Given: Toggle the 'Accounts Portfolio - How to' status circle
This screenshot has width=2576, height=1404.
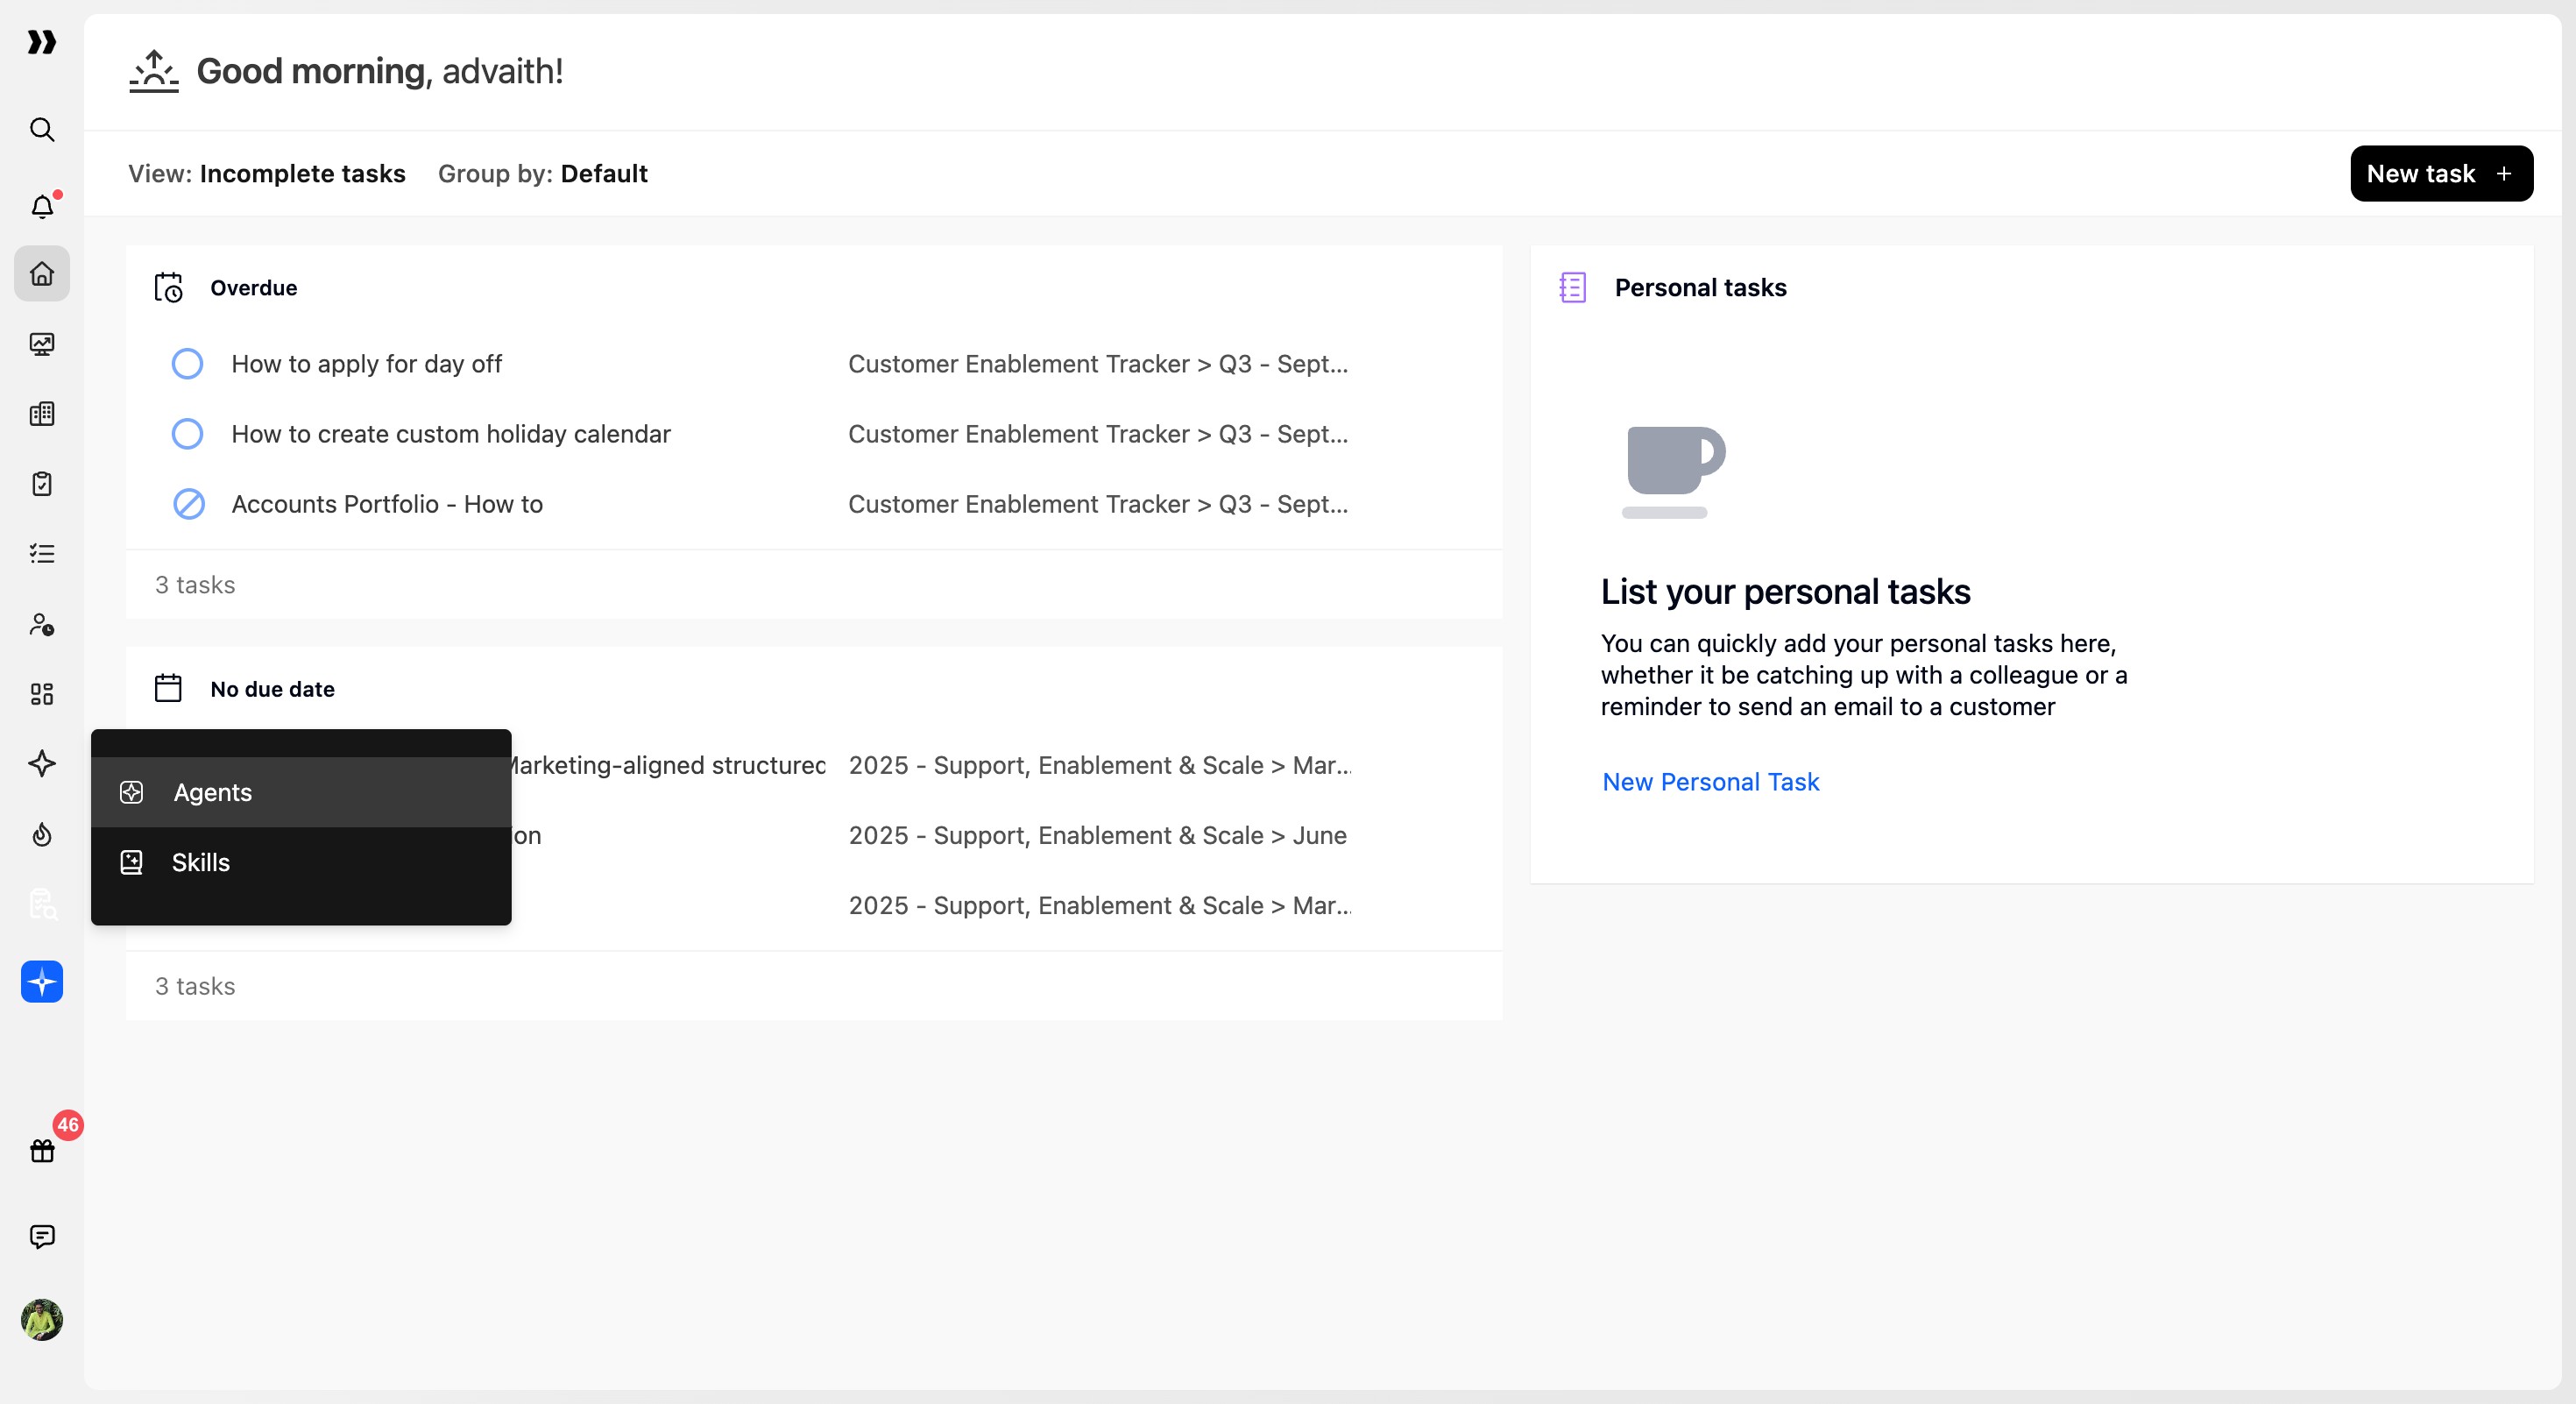Looking at the screenshot, I should click(x=188, y=504).
